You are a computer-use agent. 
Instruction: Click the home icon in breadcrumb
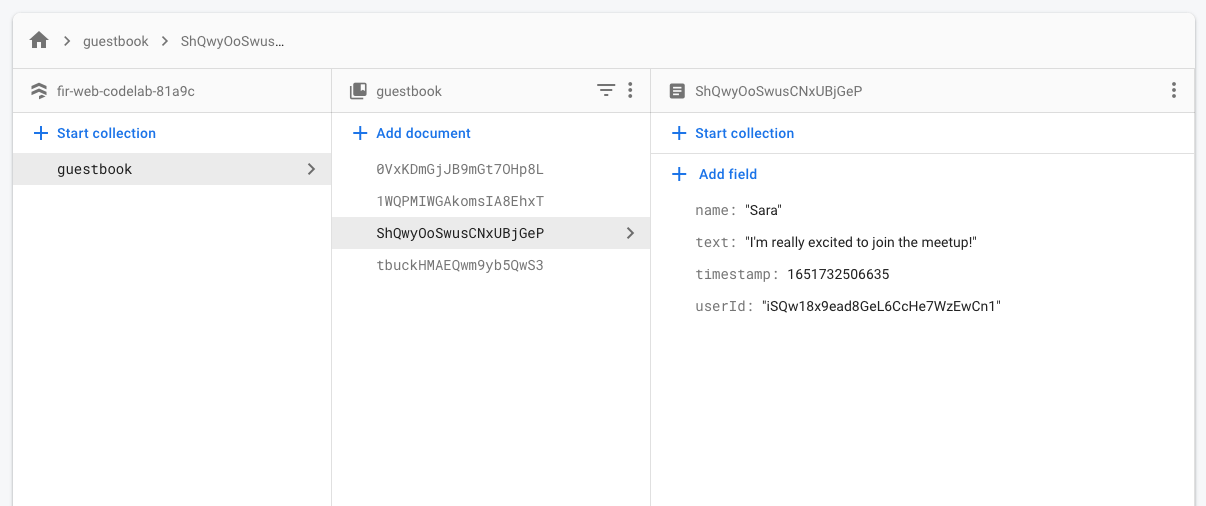click(x=39, y=41)
